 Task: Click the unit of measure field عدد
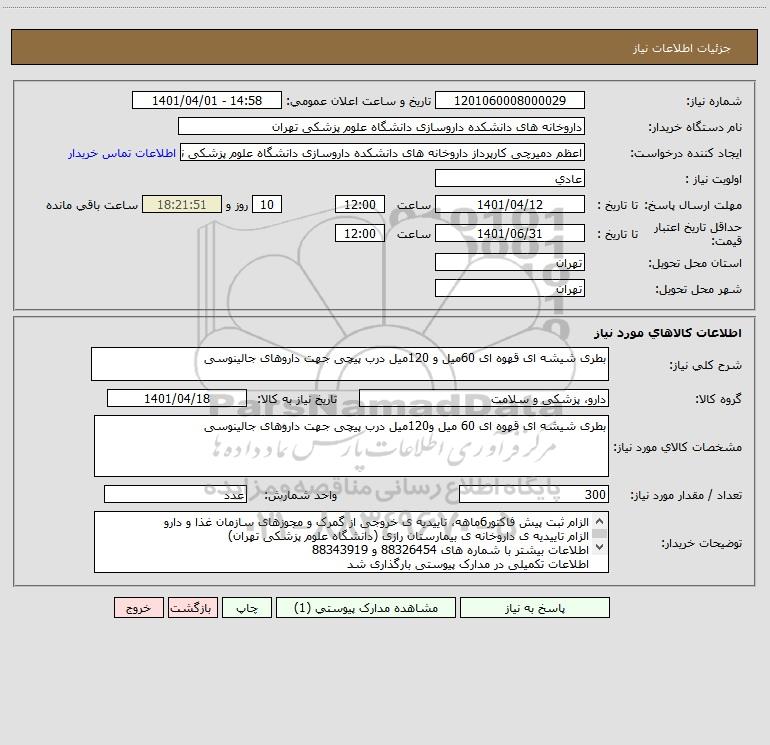click(x=175, y=495)
